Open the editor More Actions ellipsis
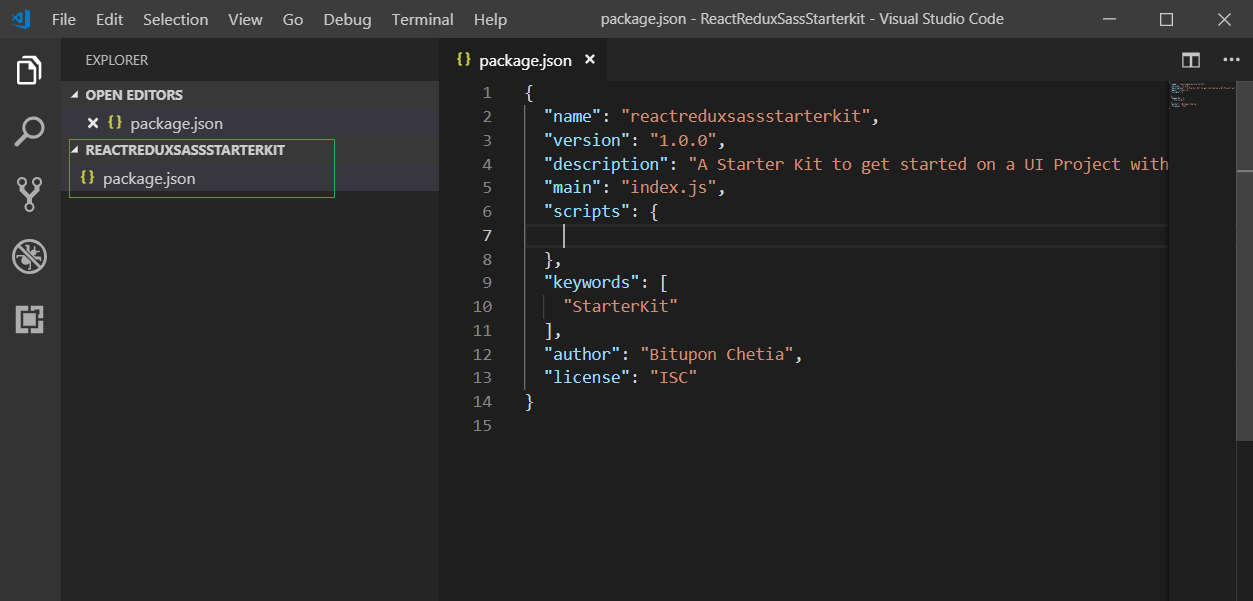Image resolution: width=1253 pixels, height=601 pixels. point(1231,60)
